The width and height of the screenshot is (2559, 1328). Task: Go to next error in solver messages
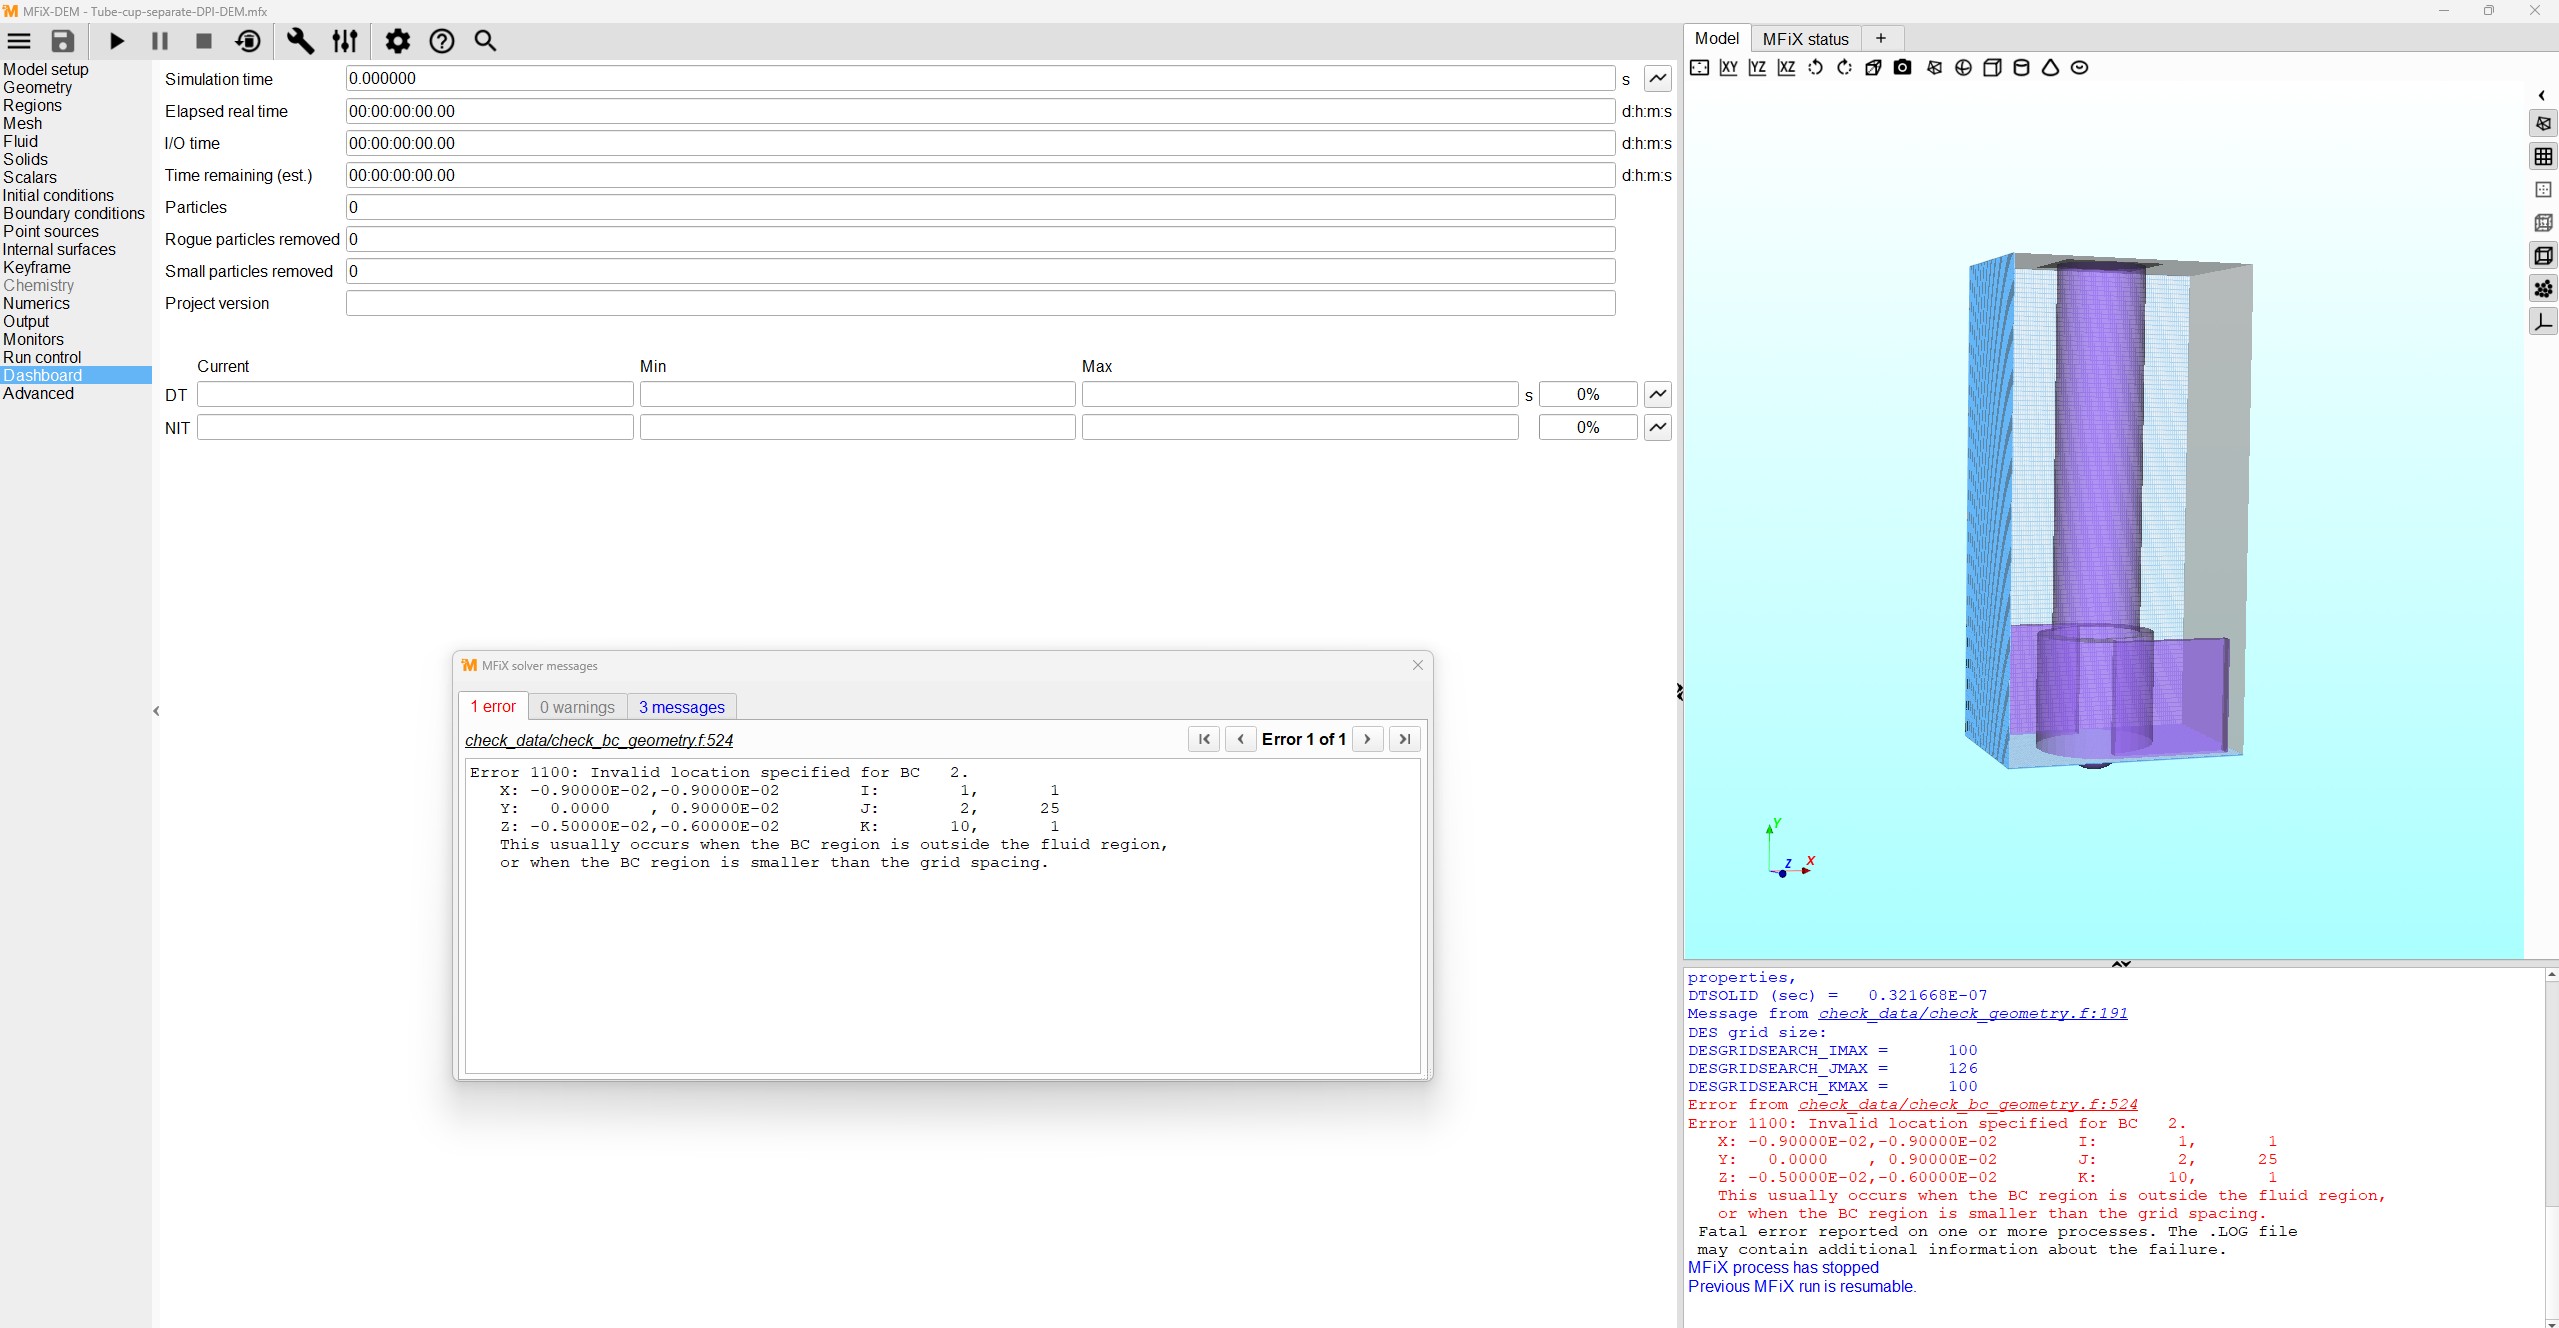tap(1367, 739)
